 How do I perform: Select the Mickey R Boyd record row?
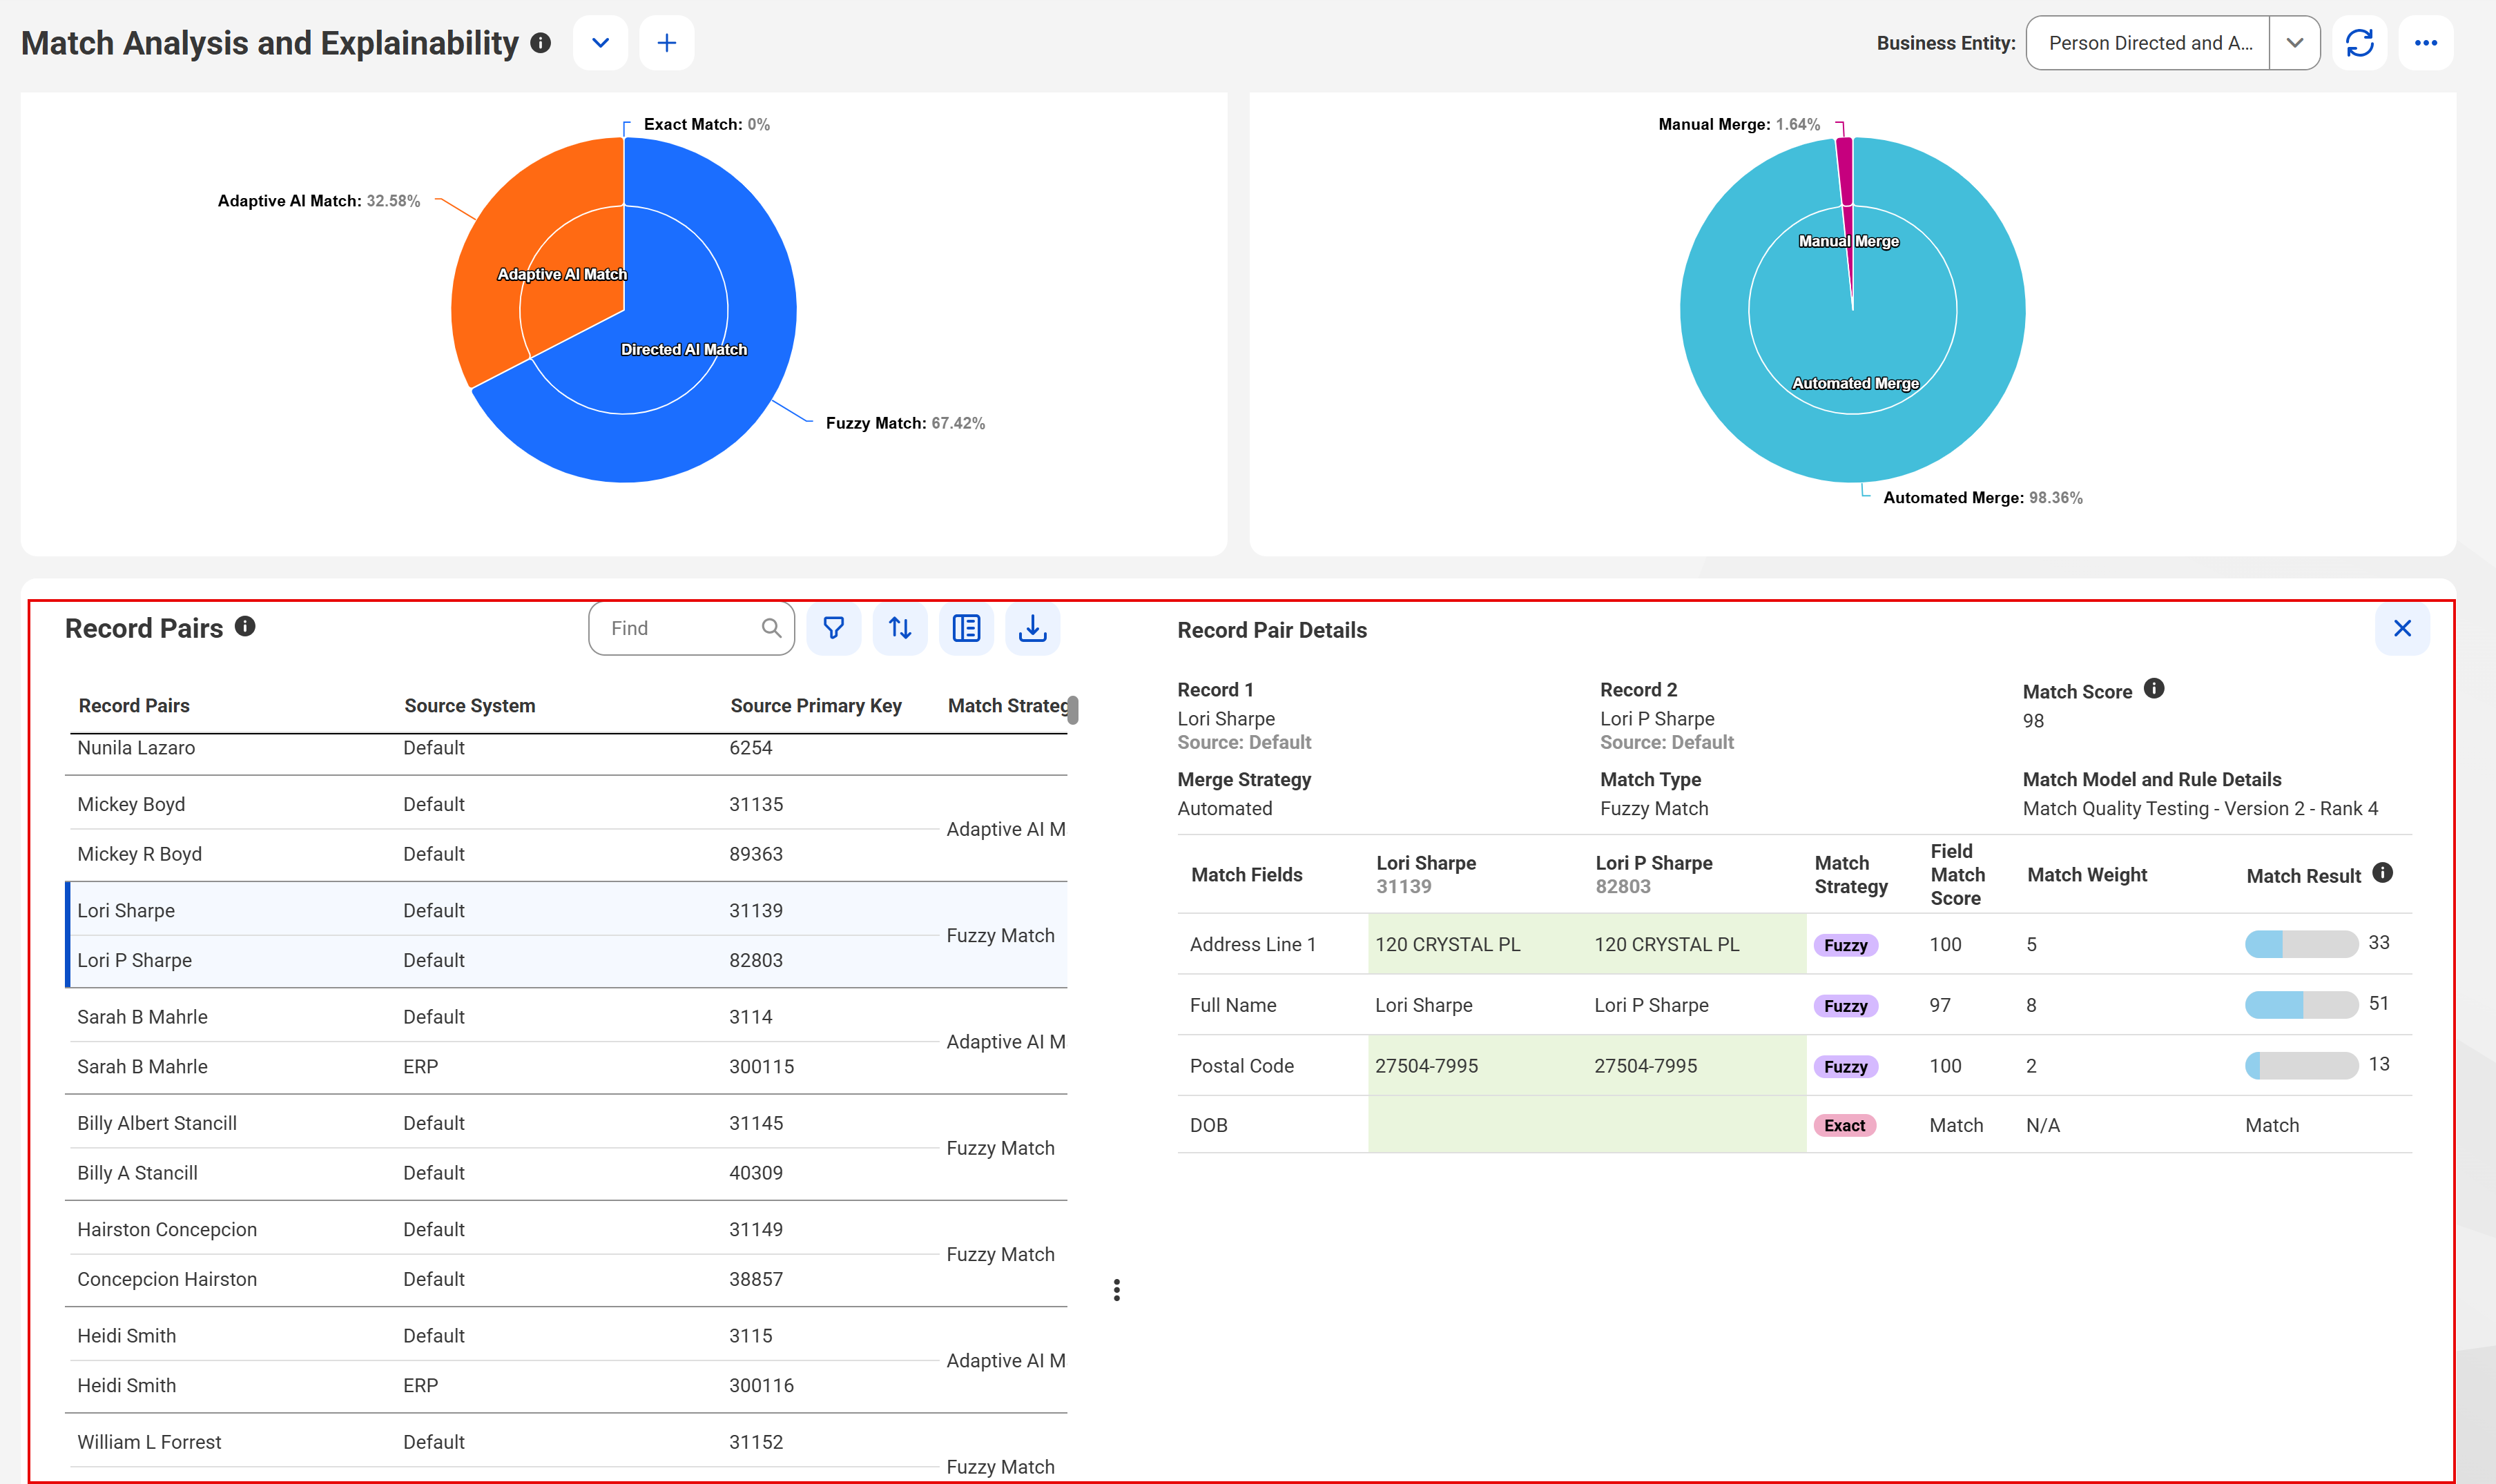coord(504,854)
